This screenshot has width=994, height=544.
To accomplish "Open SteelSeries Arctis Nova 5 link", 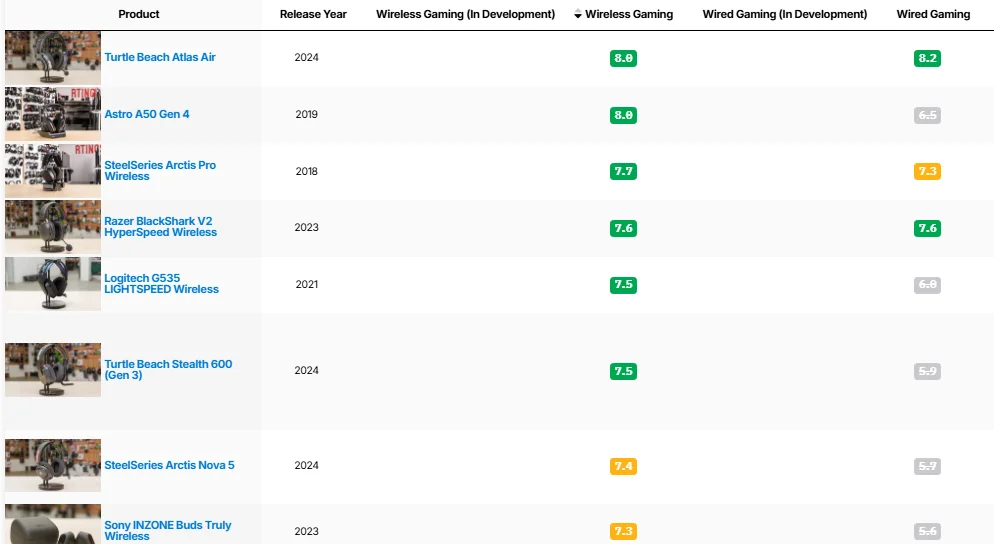I will (169, 465).
